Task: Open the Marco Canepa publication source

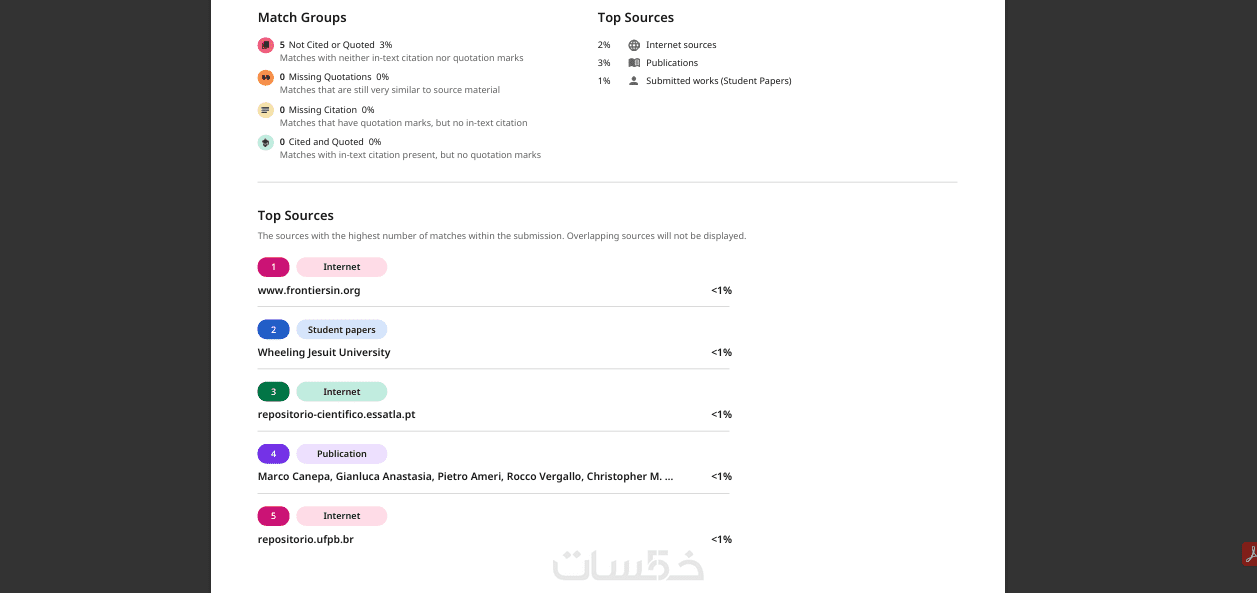Action: point(465,477)
